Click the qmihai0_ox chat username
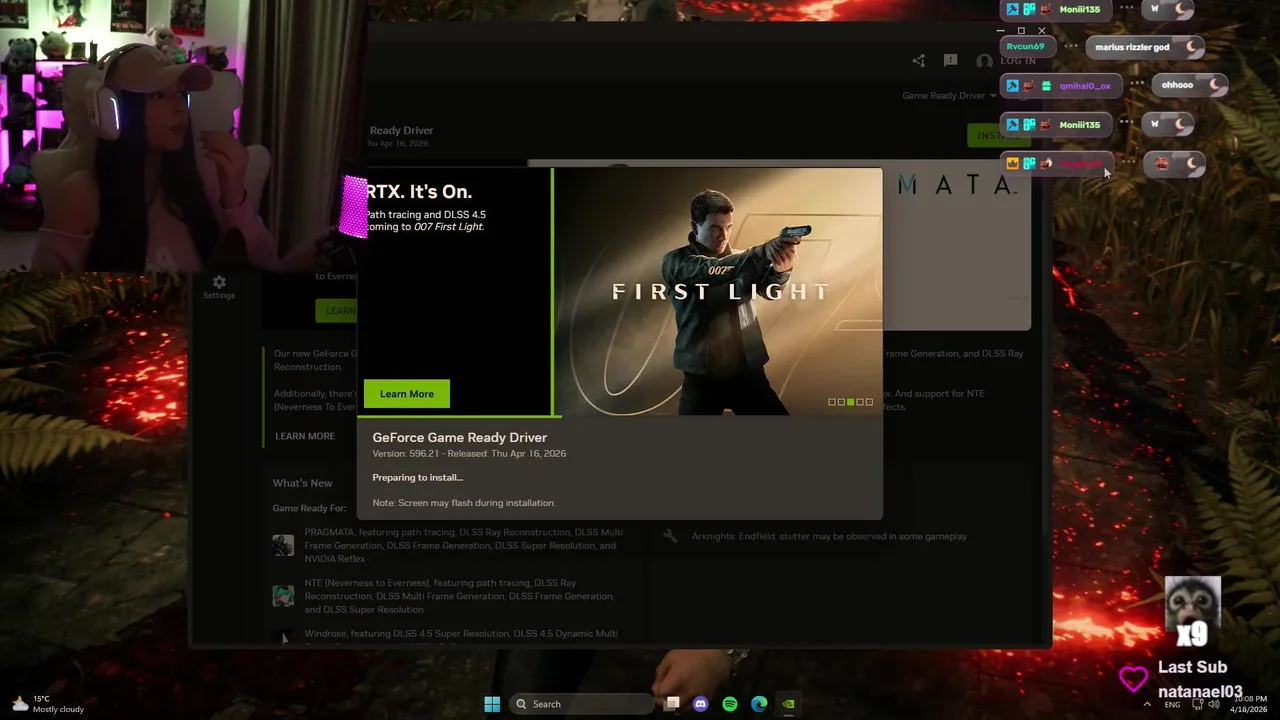This screenshot has height=720, width=1280. 1085,86
